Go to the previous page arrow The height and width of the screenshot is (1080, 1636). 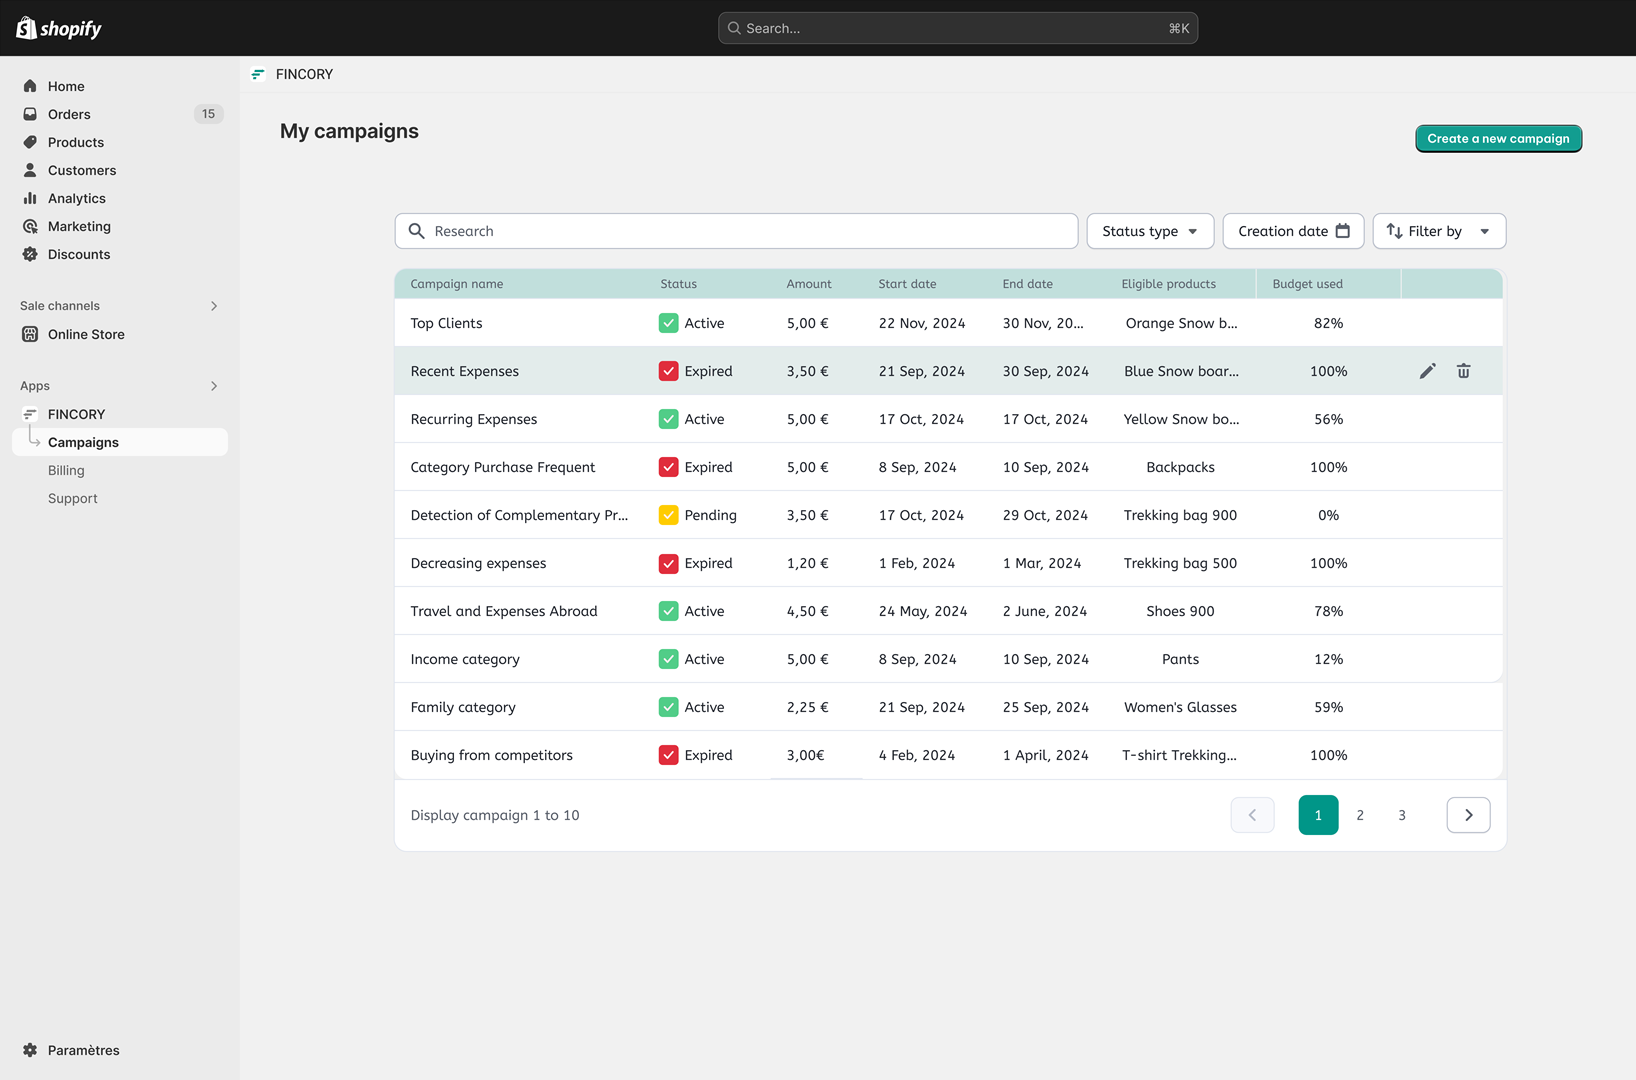coord(1252,815)
